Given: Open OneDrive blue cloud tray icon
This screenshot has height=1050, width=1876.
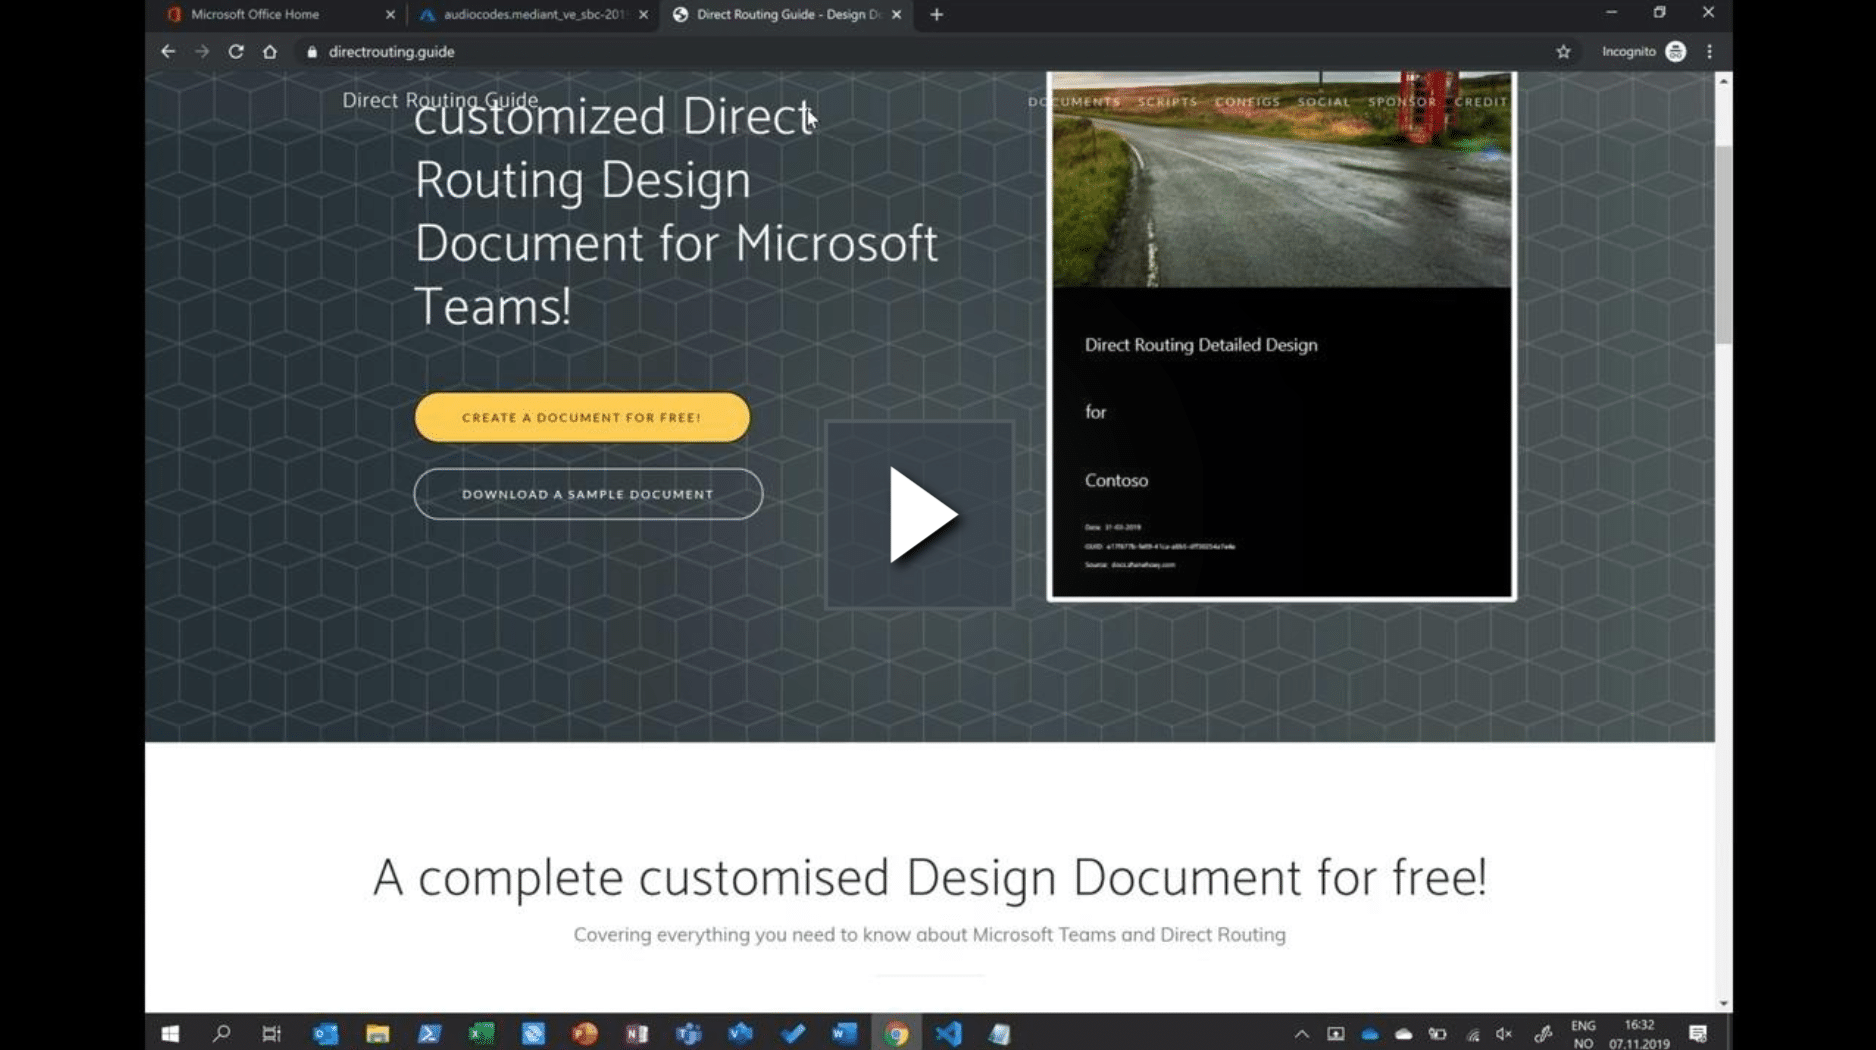Looking at the screenshot, I should pos(1370,1034).
